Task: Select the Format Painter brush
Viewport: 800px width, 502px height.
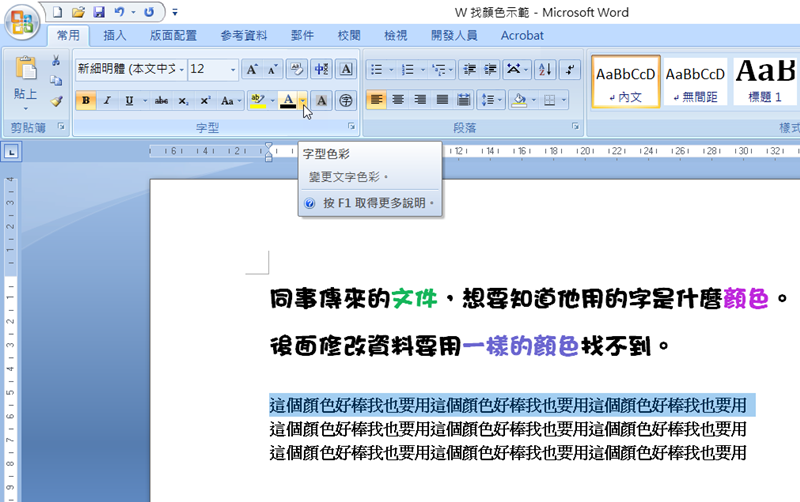Action: (x=56, y=101)
